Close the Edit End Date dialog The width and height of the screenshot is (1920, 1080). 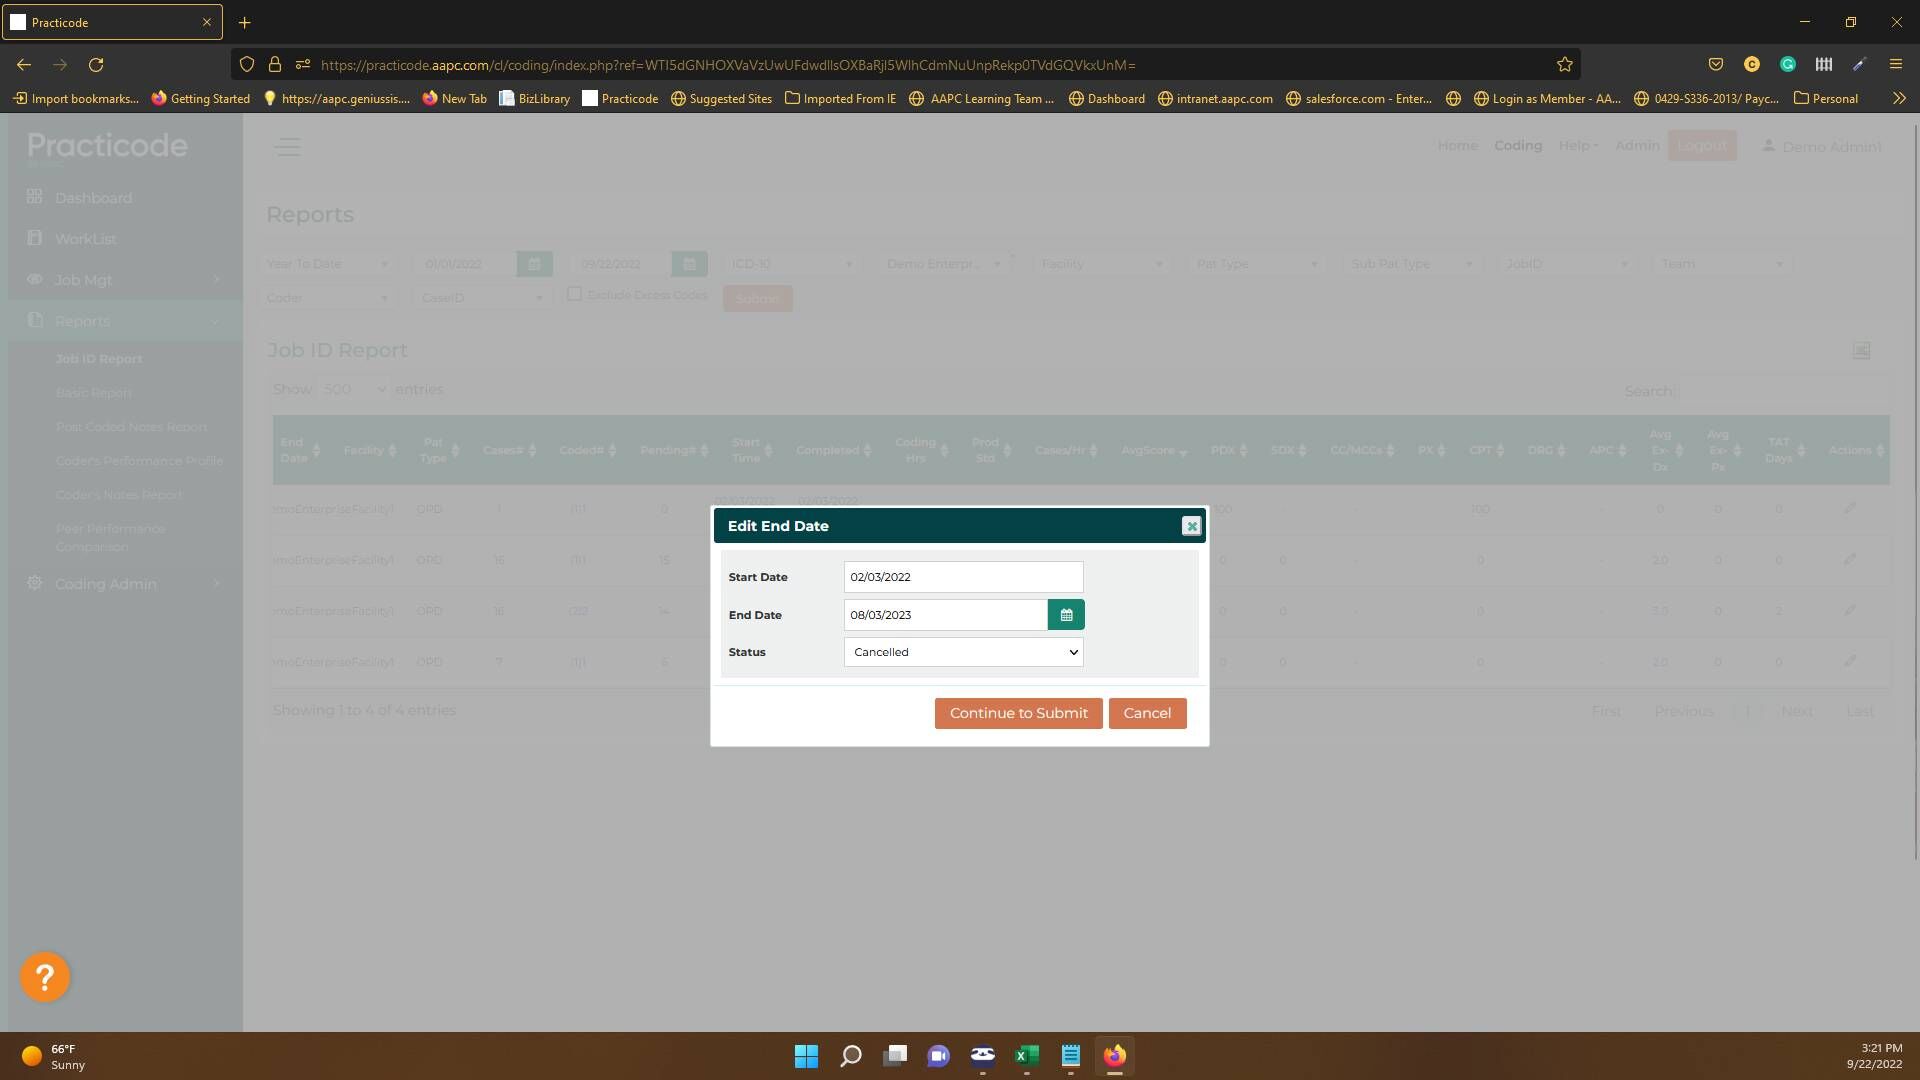[x=1191, y=526]
